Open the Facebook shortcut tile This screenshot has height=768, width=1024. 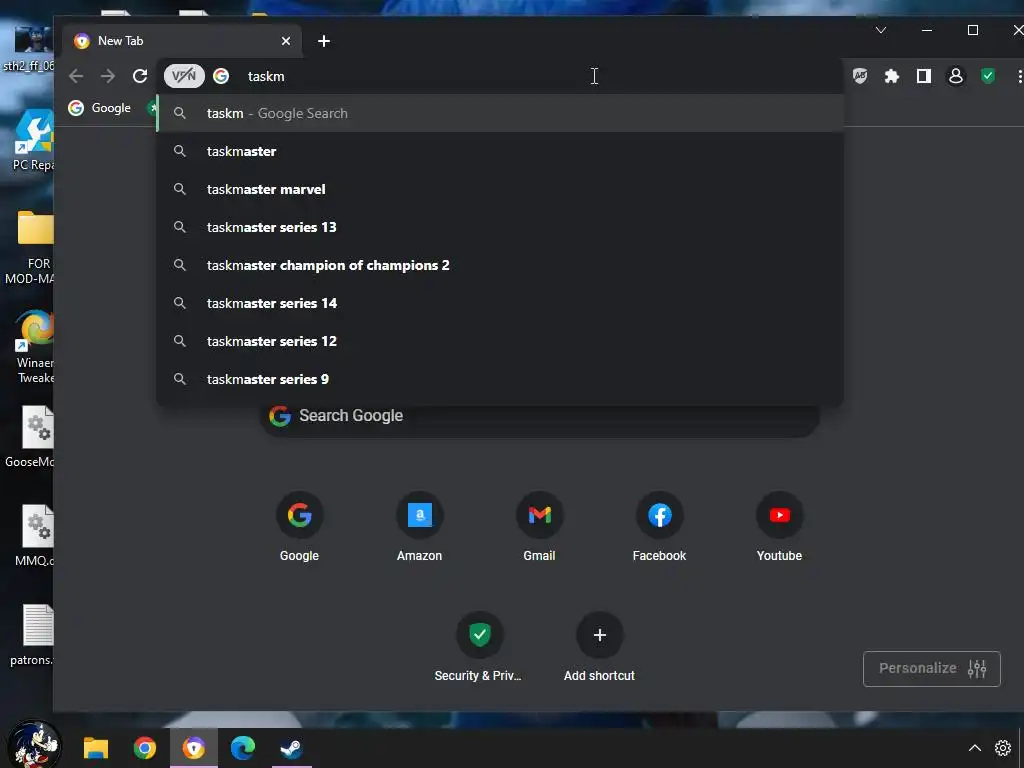click(x=659, y=527)
